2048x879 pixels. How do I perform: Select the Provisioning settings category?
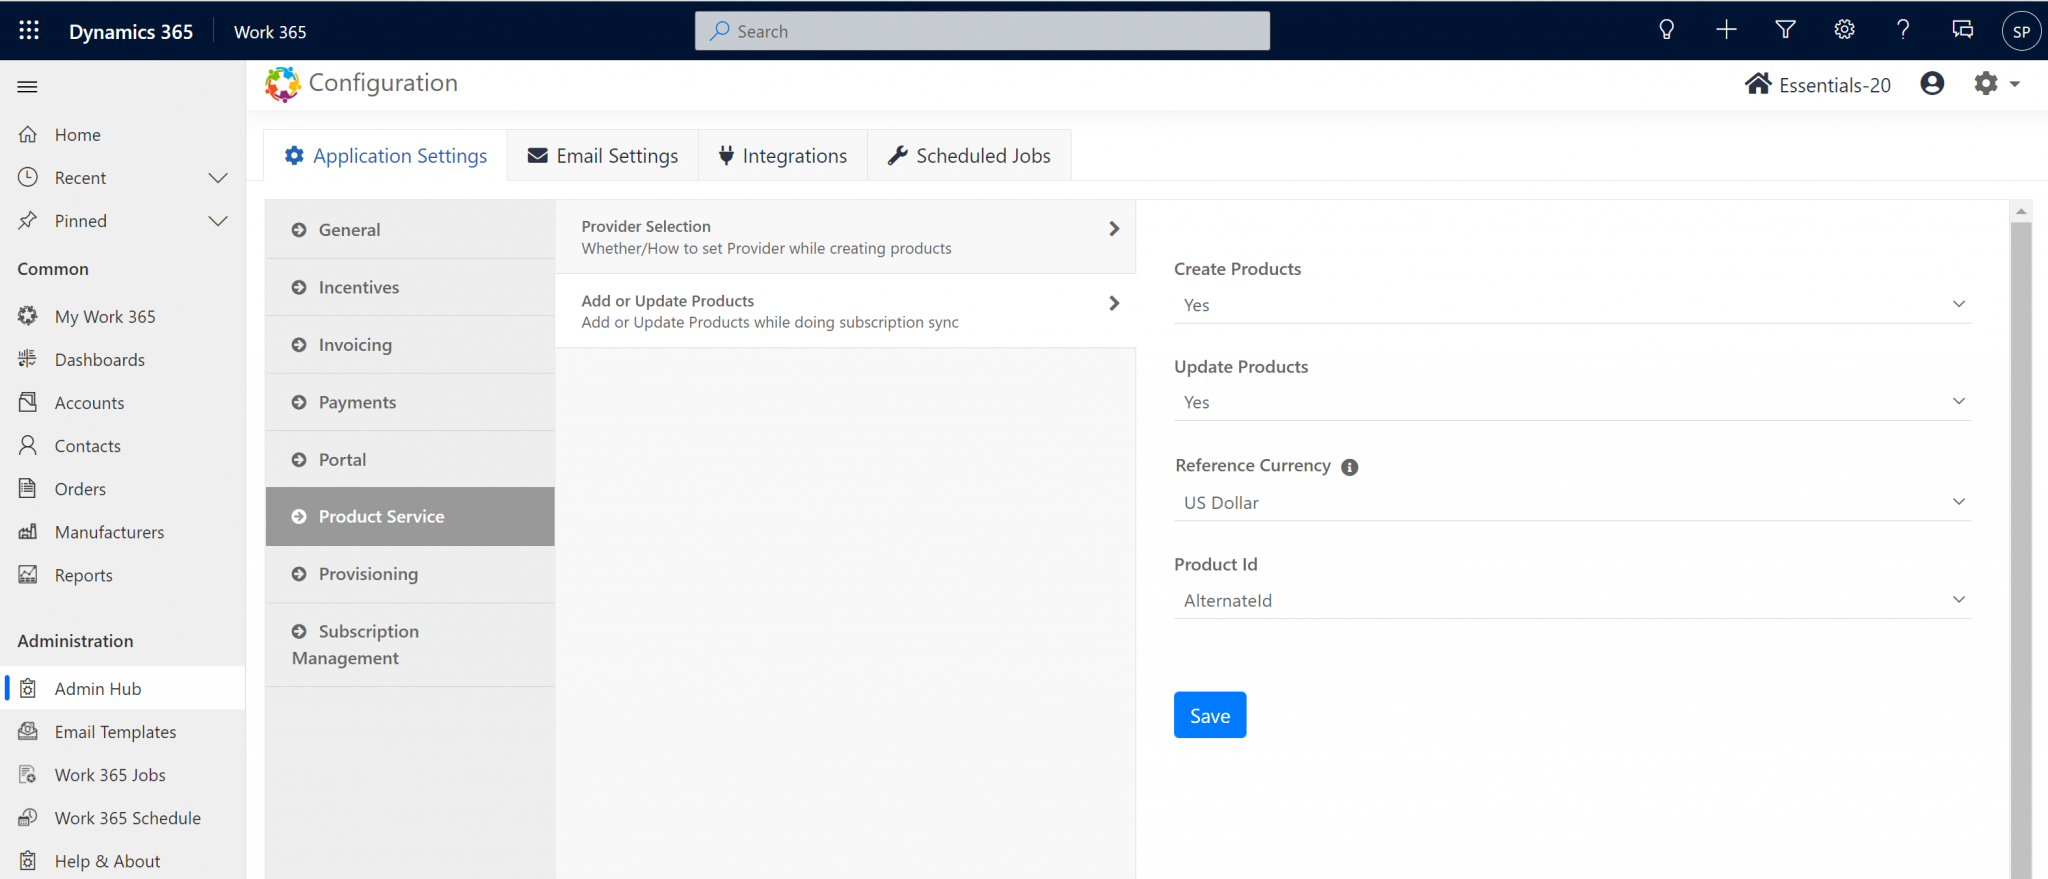pyautogui.click(x=410, y=574)
